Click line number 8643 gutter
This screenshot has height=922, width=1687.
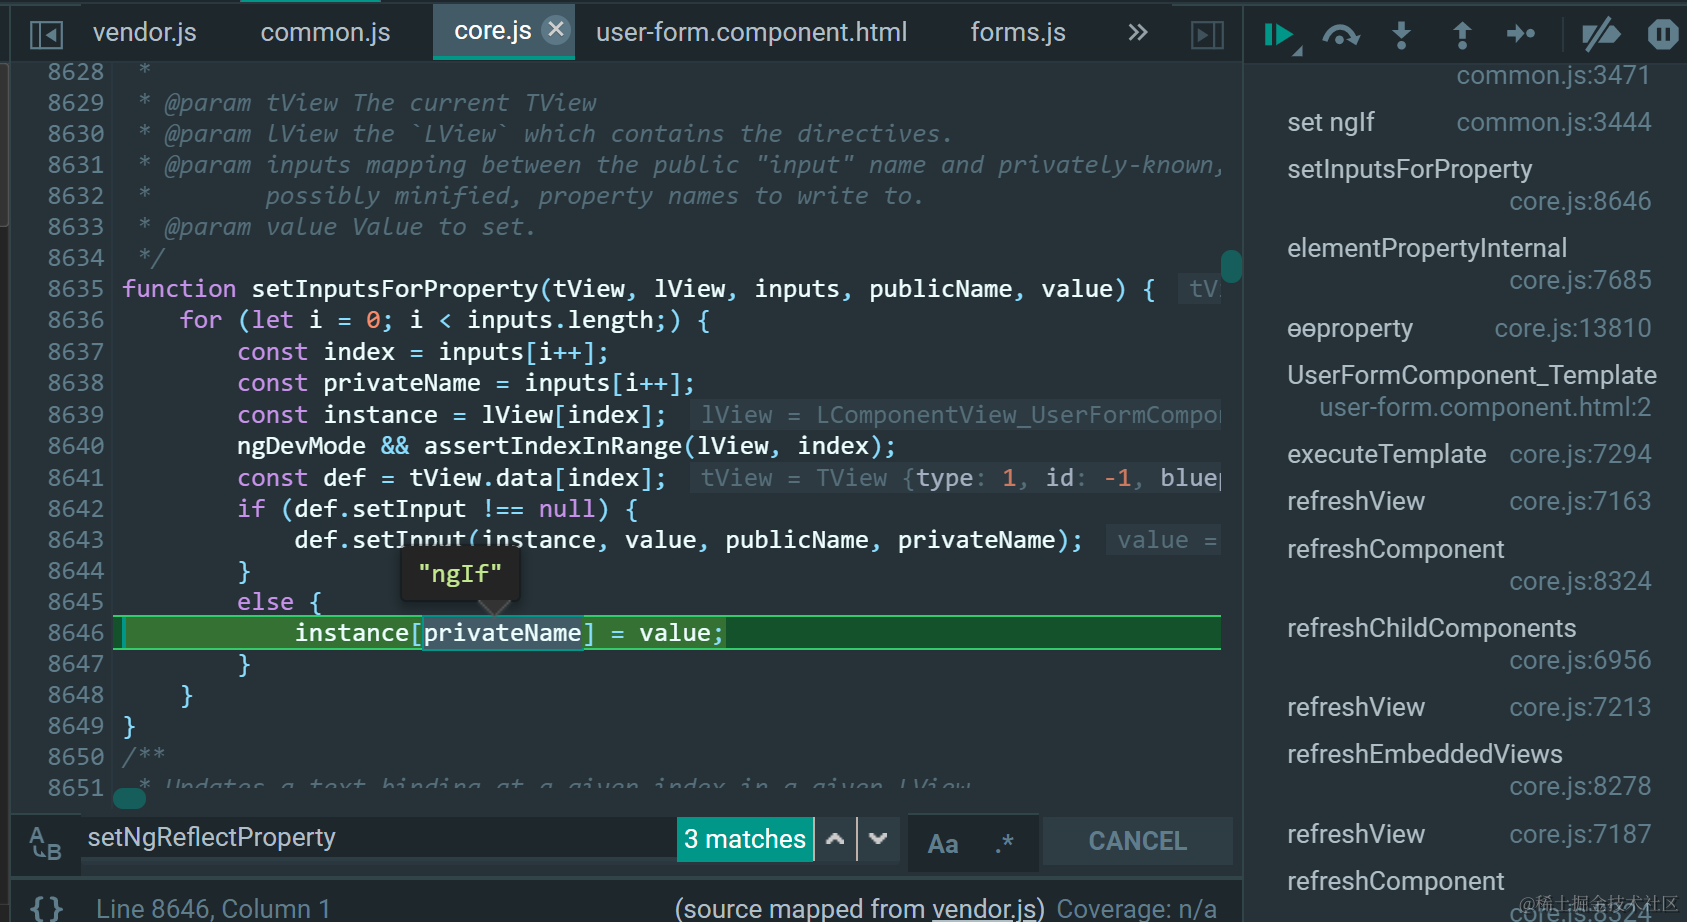[x=76, y=540]
